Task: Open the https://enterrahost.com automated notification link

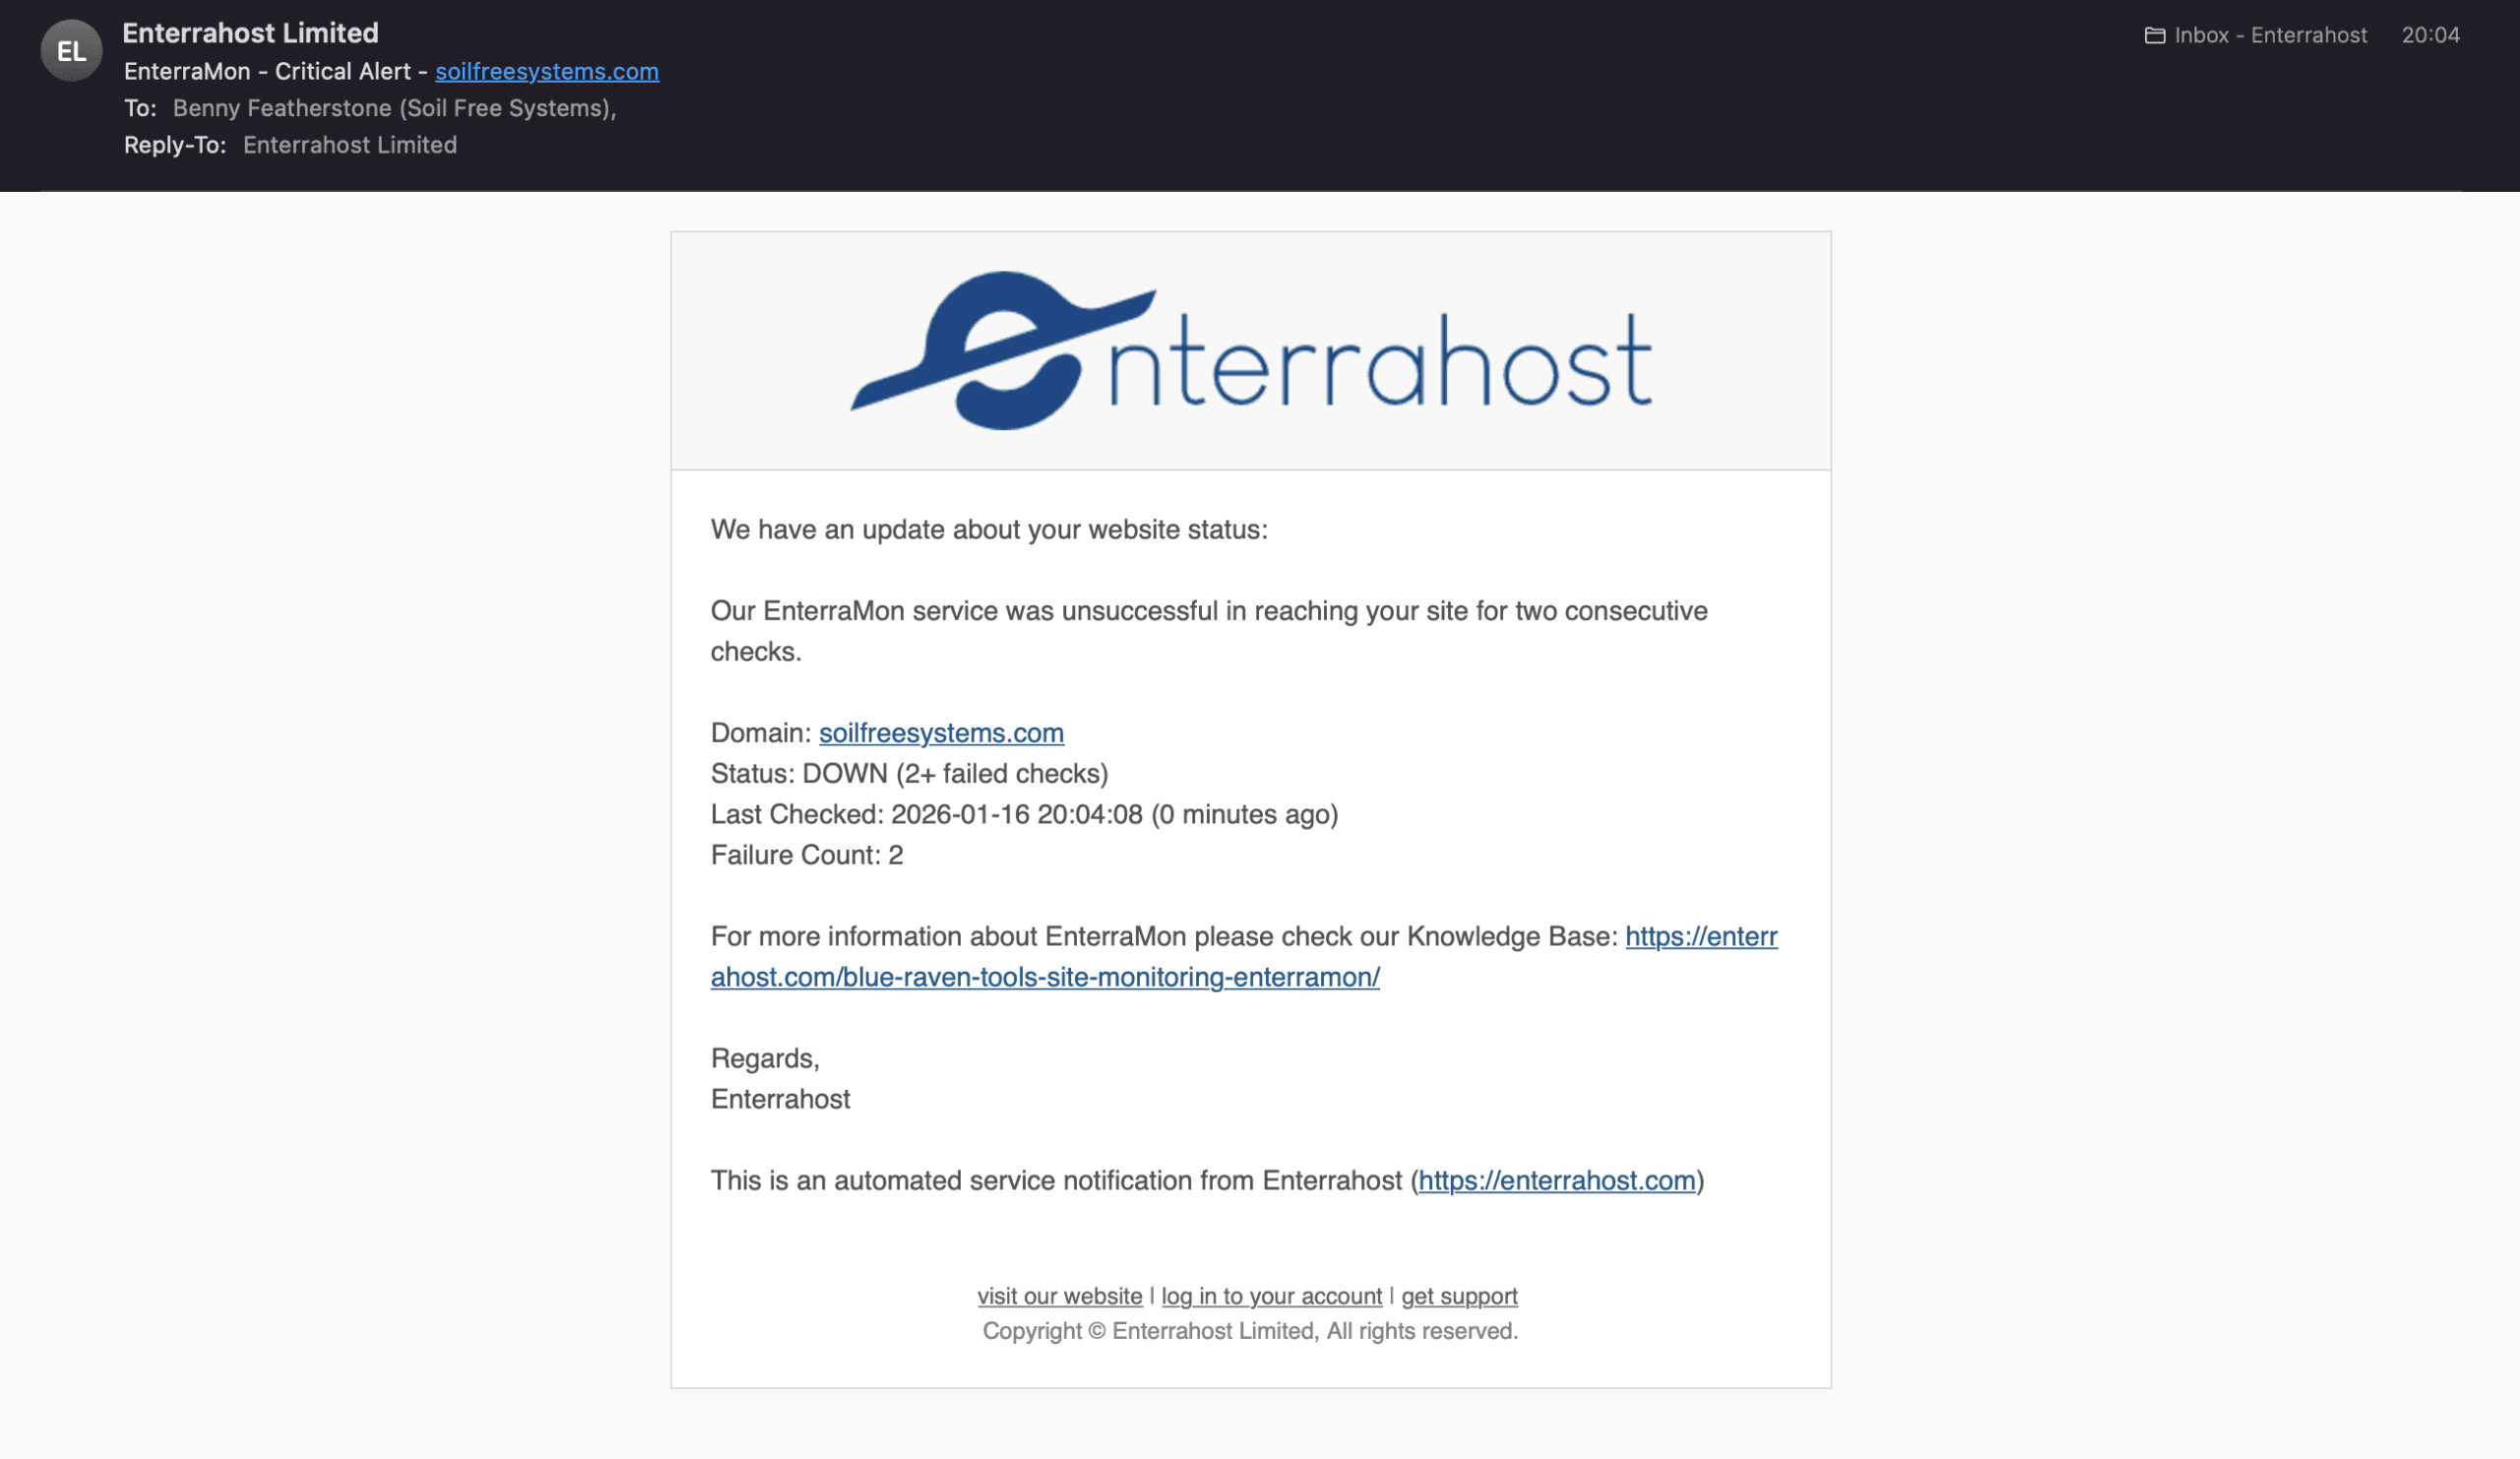Action: point(1556,1180)
